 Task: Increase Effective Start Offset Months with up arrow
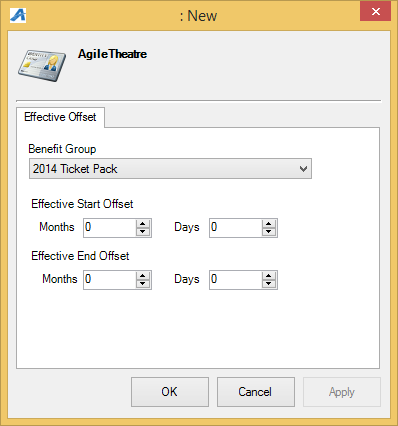coord(143,224)
